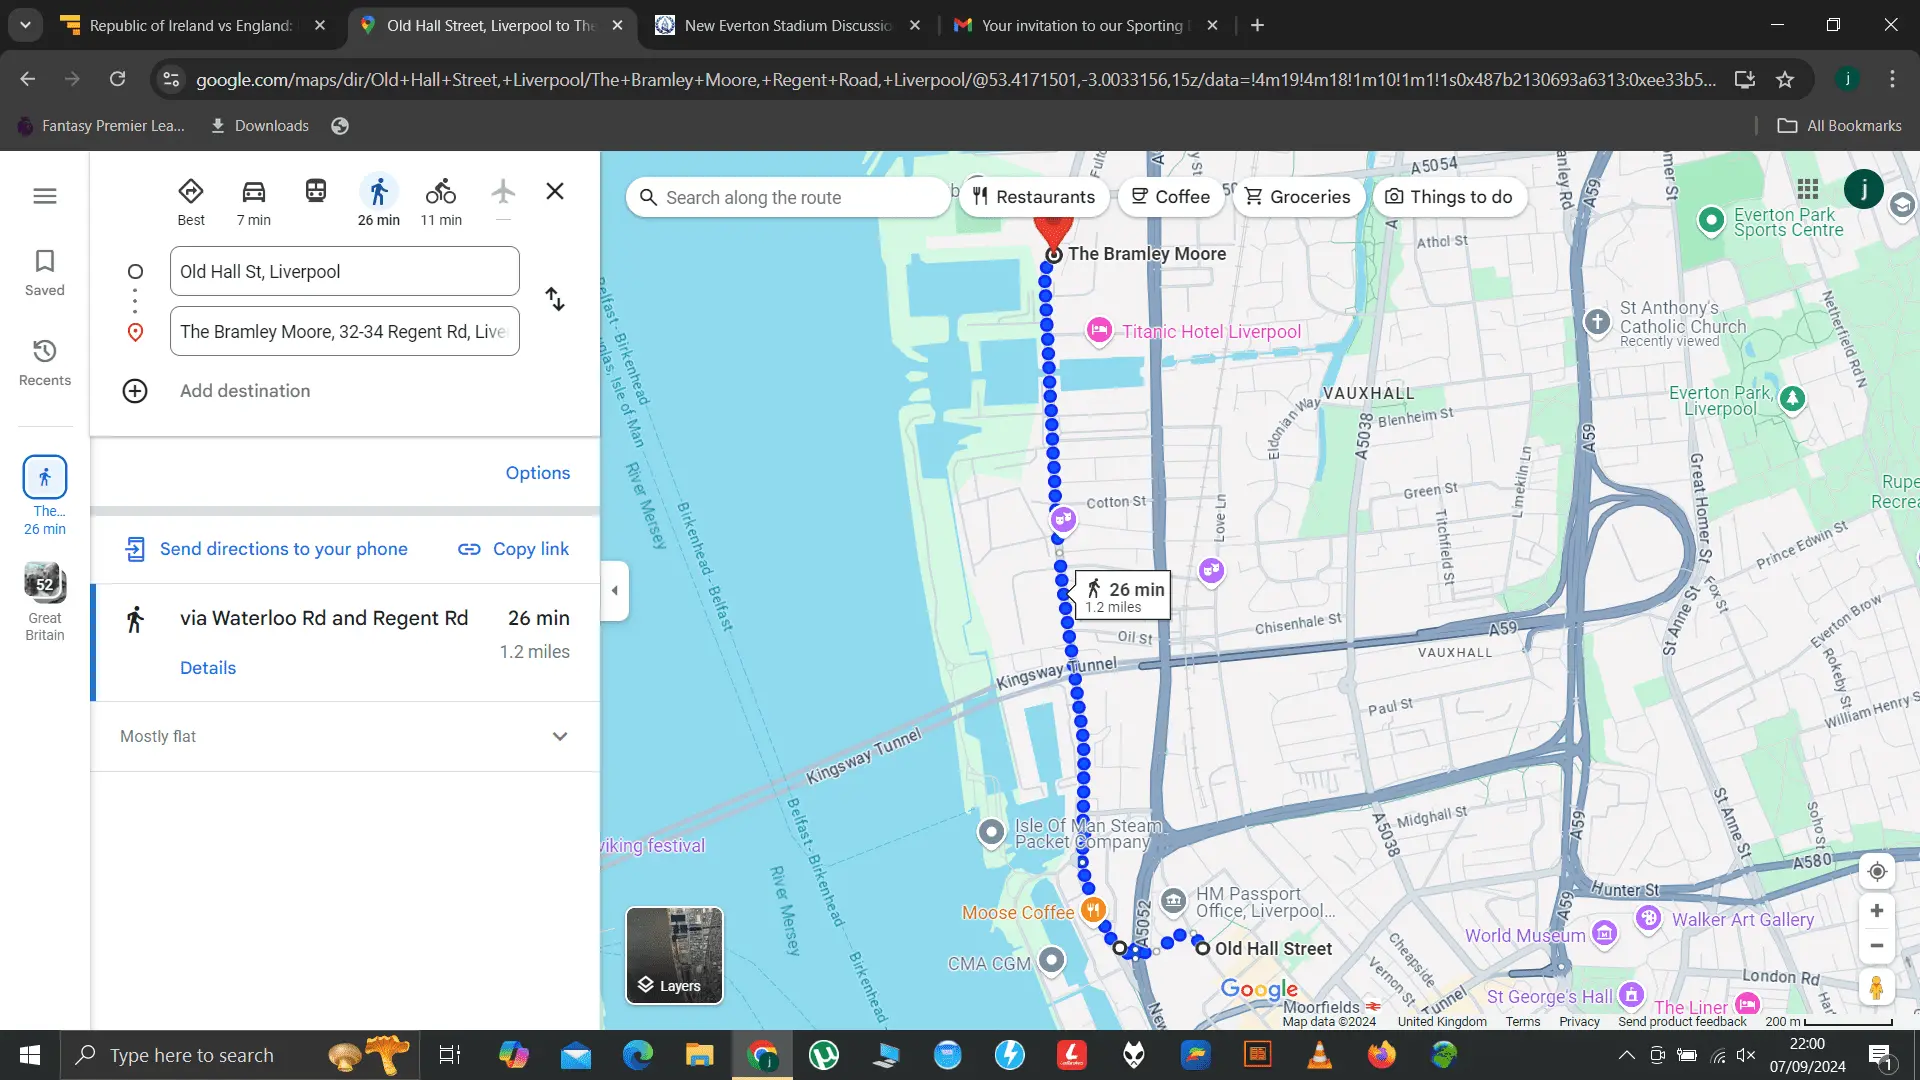Viewport: 1920px width, 1080px height.
Task: Reverse starting point and destination
Action: (x=555, y=299)
